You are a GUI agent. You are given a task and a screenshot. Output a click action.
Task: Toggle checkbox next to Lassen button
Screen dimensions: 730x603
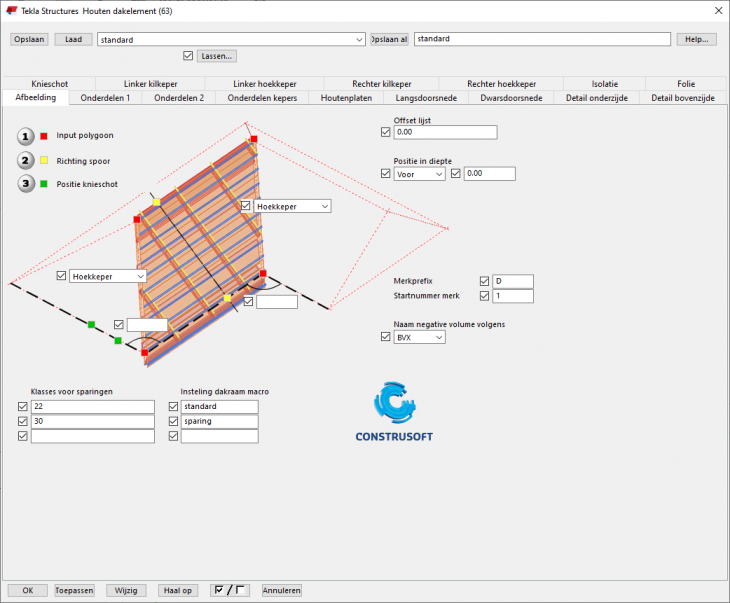(x=189, y=56)
